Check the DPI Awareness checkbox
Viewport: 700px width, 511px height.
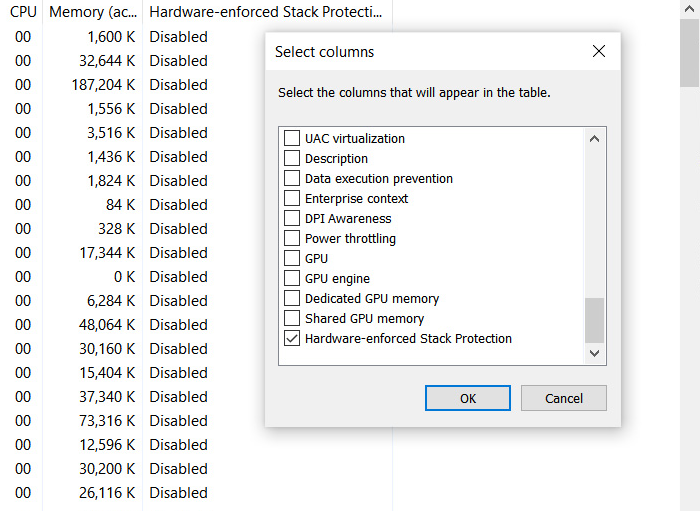(292, 219)
